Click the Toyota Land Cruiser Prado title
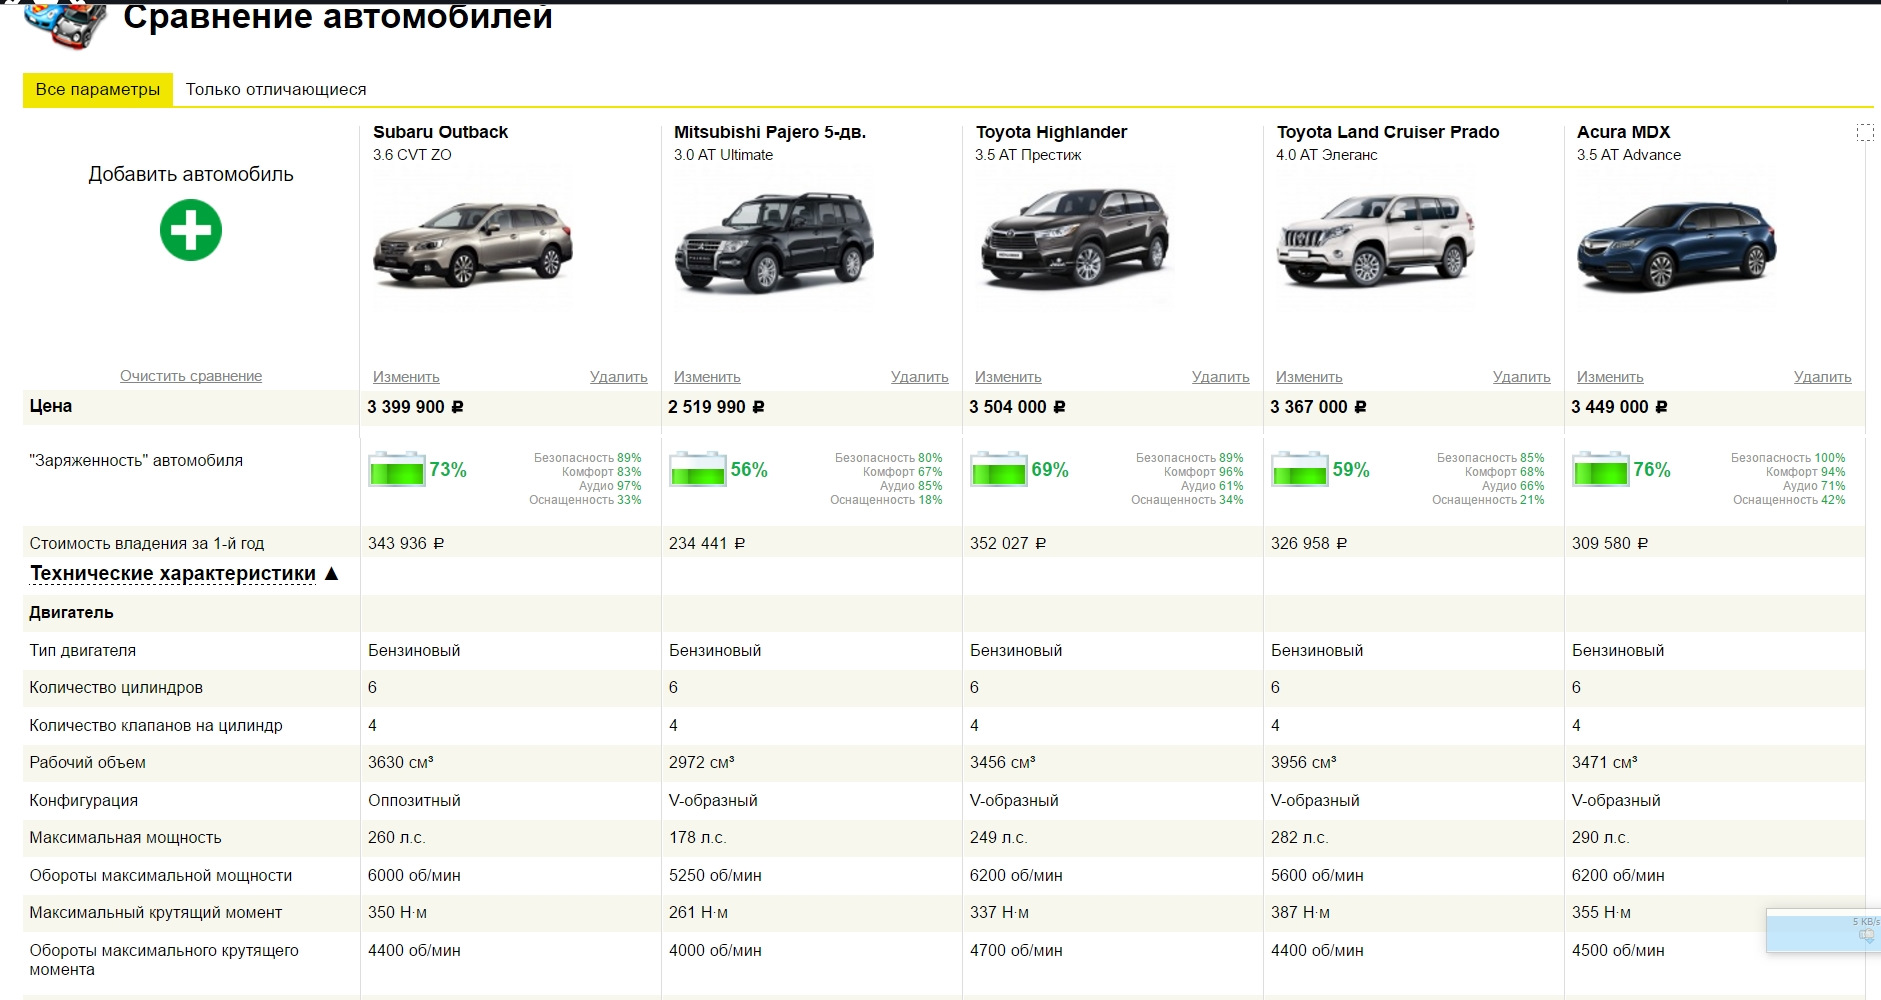 pyautogui.click(x=1388, y=132)
